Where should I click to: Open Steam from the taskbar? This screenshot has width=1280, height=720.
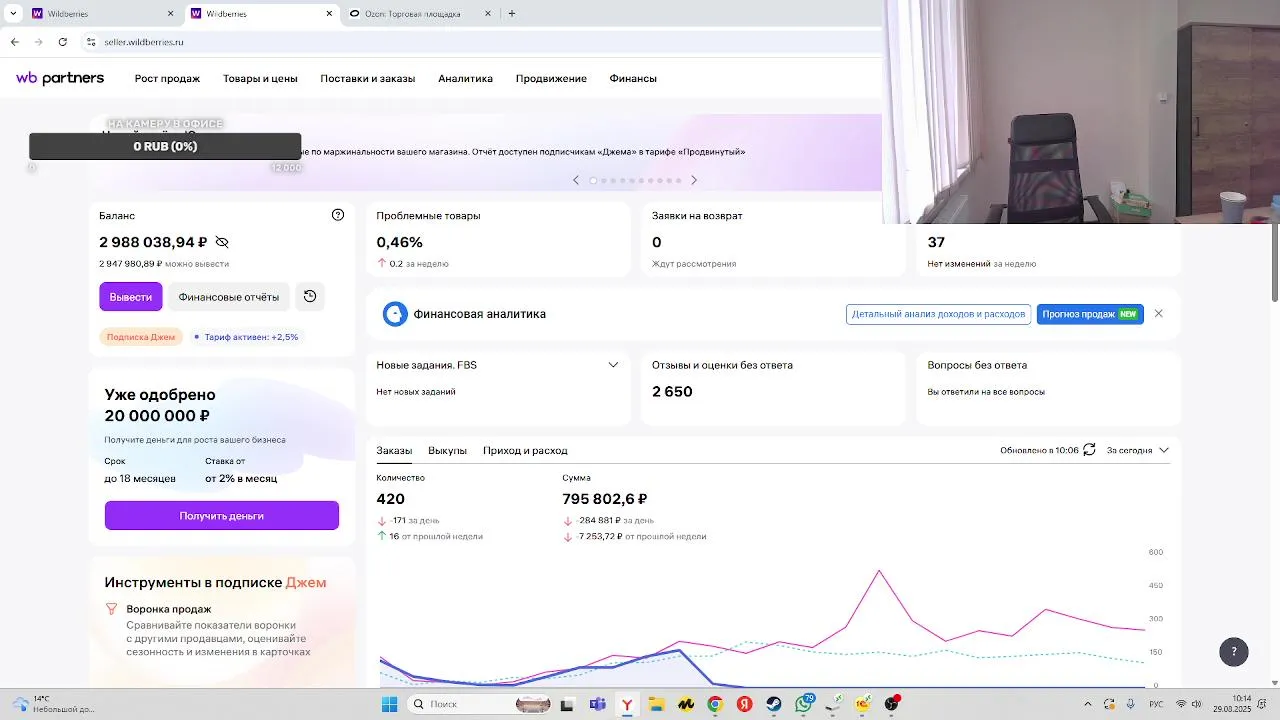point(774,704)
